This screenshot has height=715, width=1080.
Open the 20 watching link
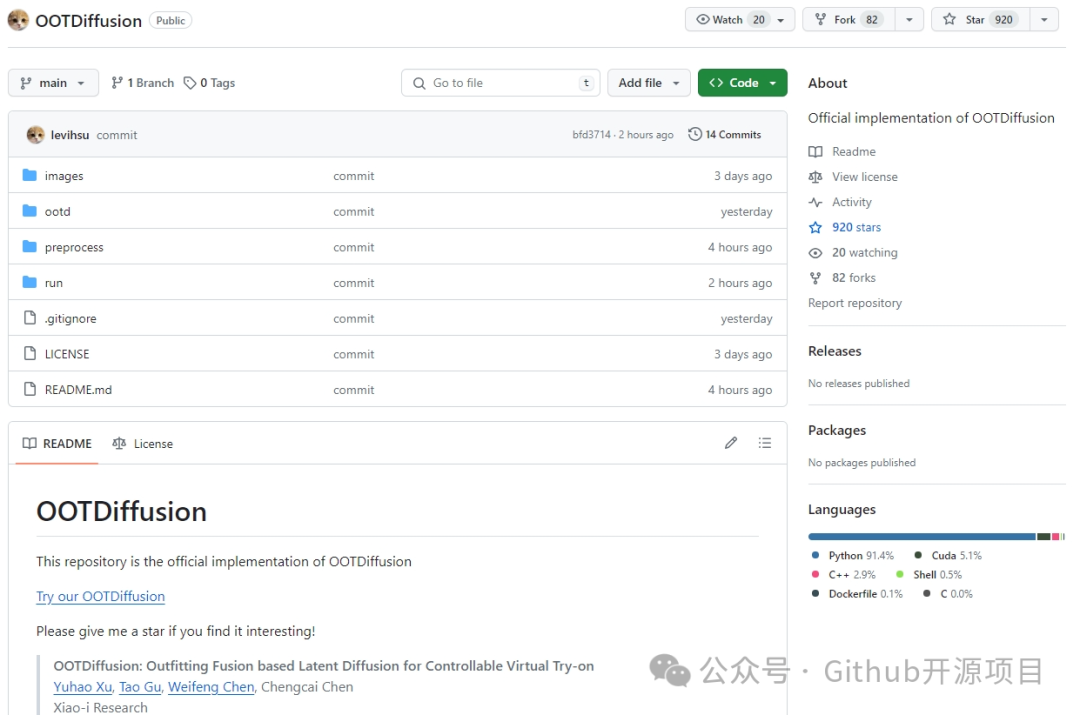coord(864,253)
